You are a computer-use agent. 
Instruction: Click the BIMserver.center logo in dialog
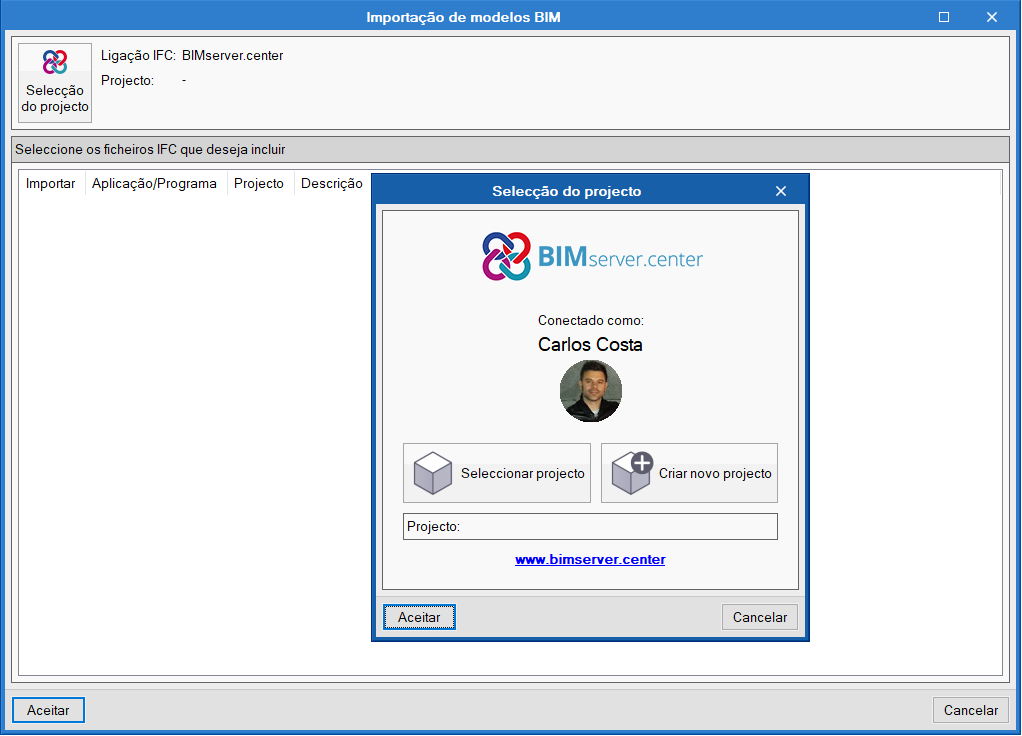[x=592, y=257]
